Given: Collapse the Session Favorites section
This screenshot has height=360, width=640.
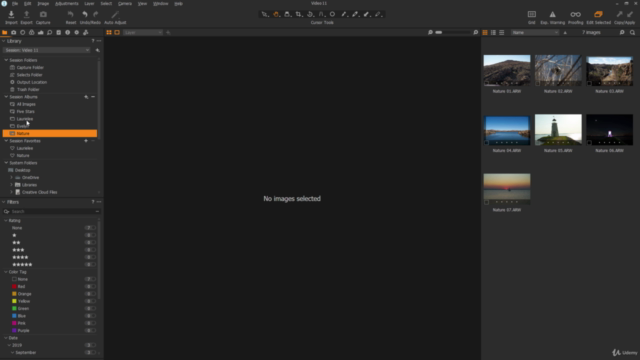Looking at the screenshot, I should coord(6,141).
